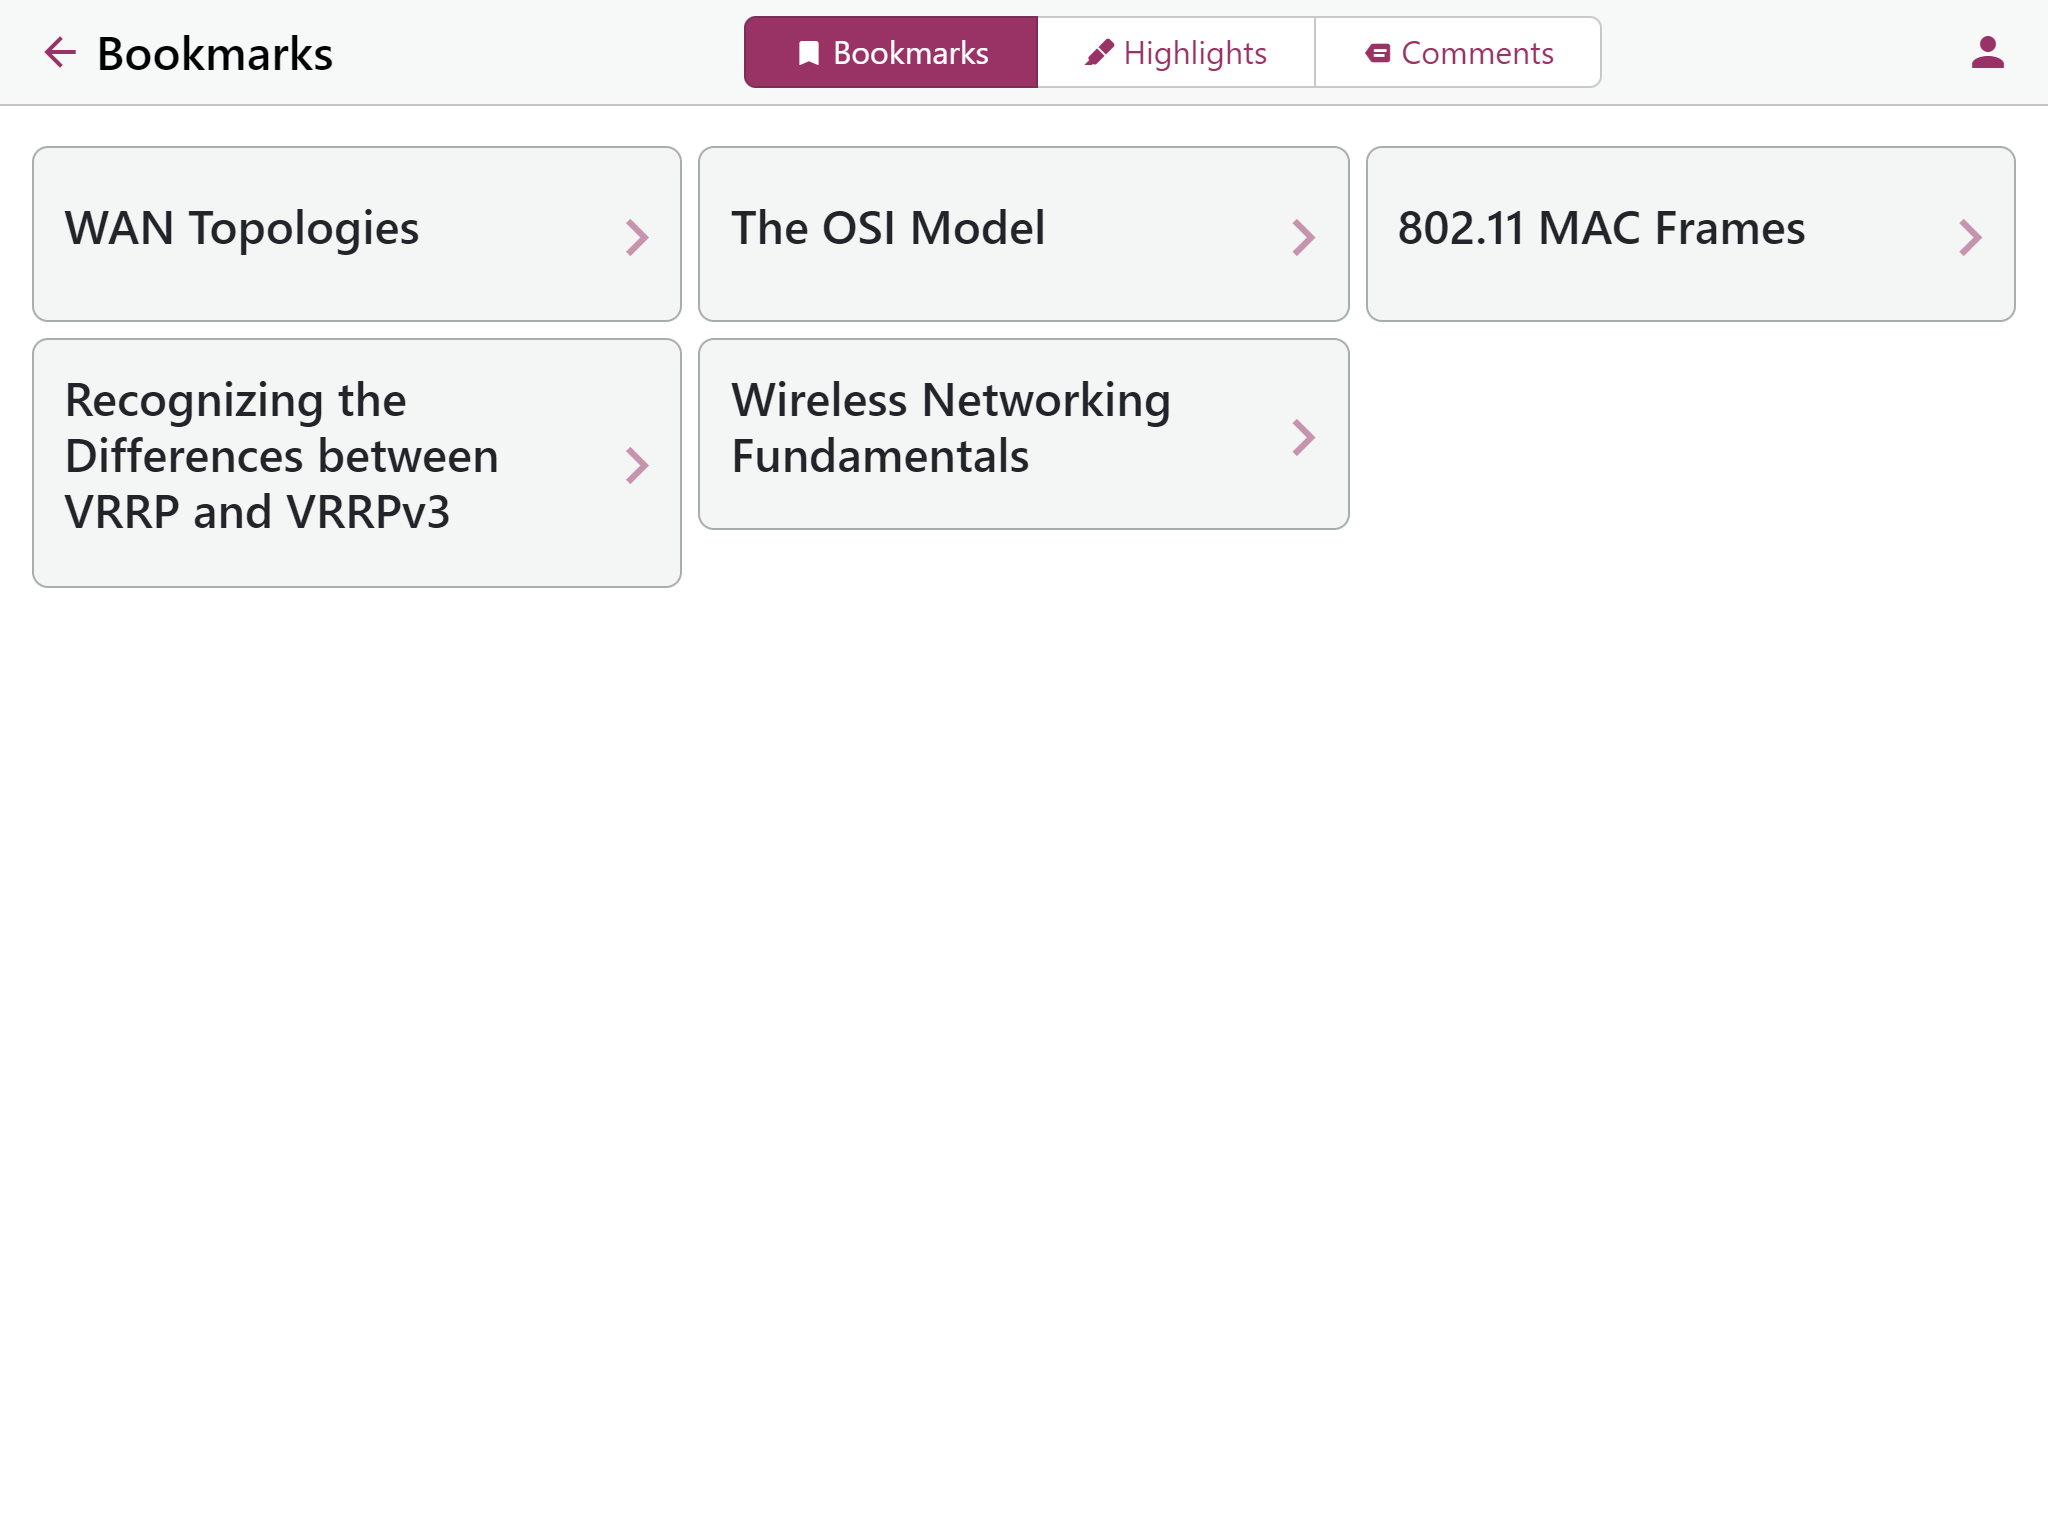Open Recognizing the Differences between VRRP bookmark

[x=357, y=463]
